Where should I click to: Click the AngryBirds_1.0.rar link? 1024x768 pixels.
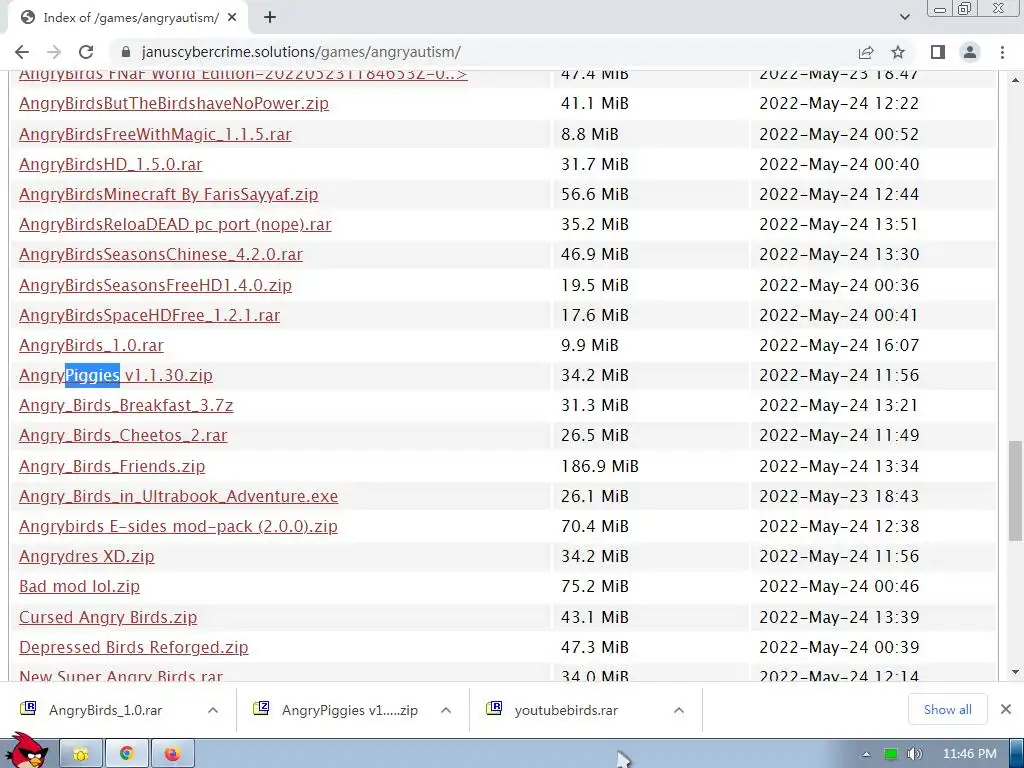click(91, 345)
